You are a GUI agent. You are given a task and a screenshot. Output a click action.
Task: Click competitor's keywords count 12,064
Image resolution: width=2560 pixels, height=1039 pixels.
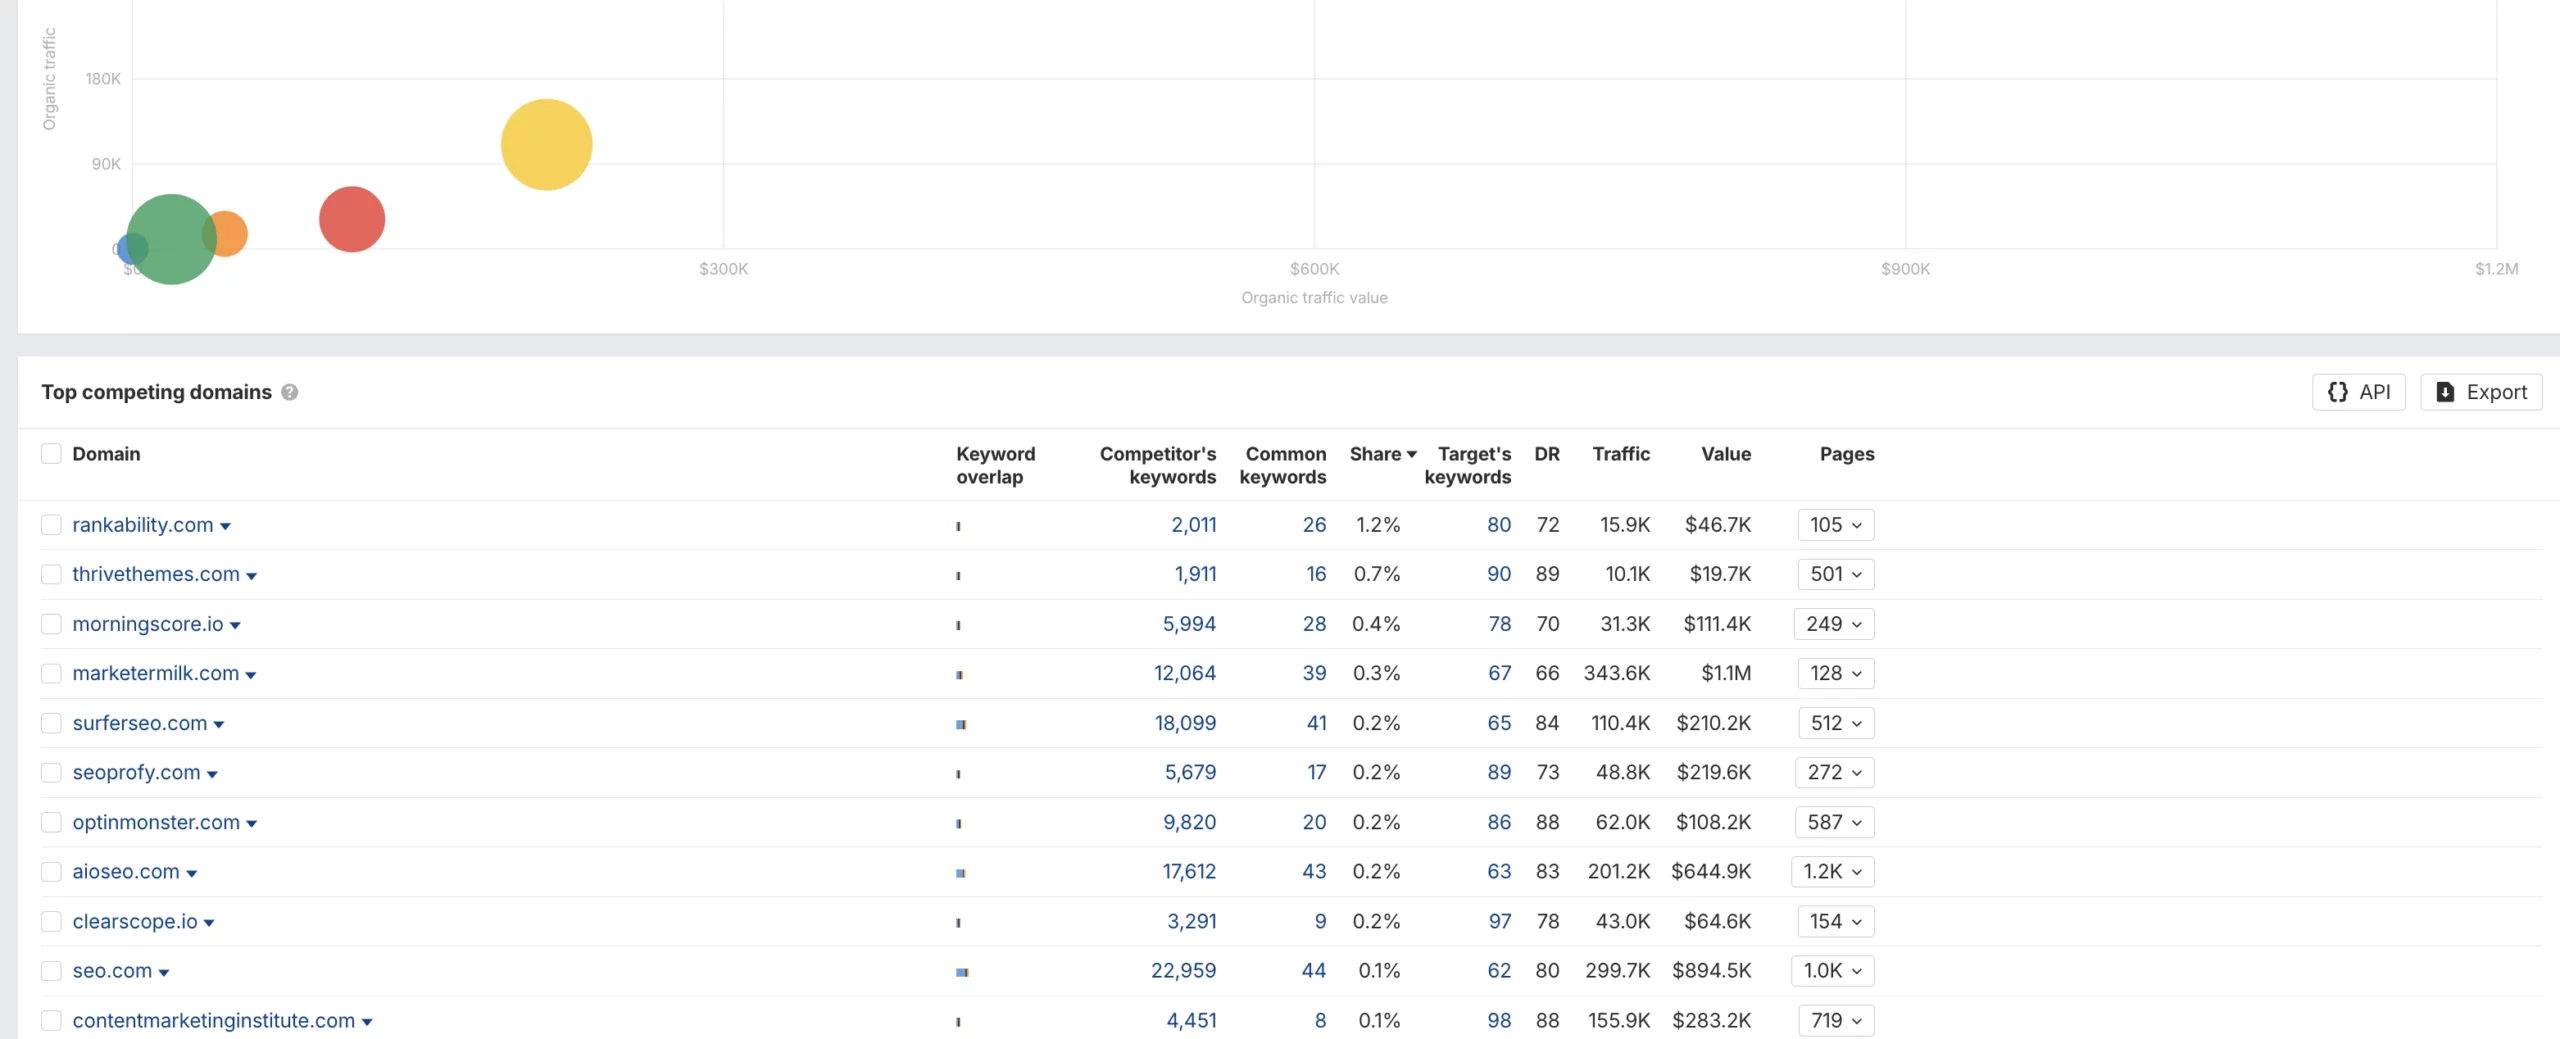1184,673
